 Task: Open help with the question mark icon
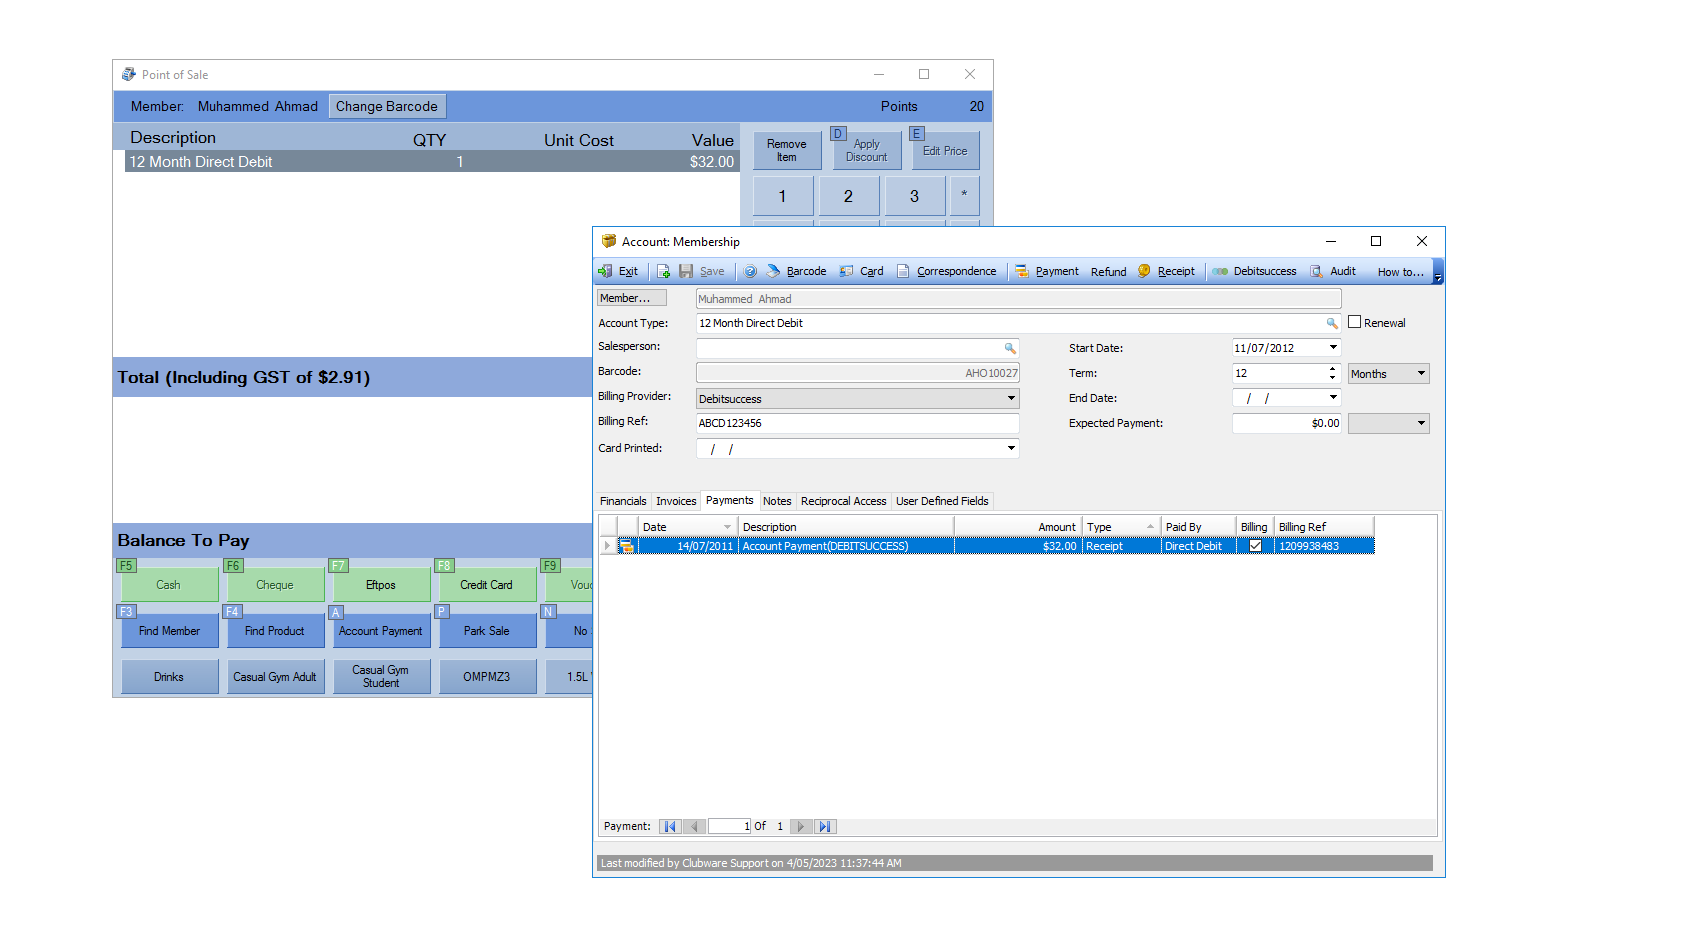click(x=751, y=271)
